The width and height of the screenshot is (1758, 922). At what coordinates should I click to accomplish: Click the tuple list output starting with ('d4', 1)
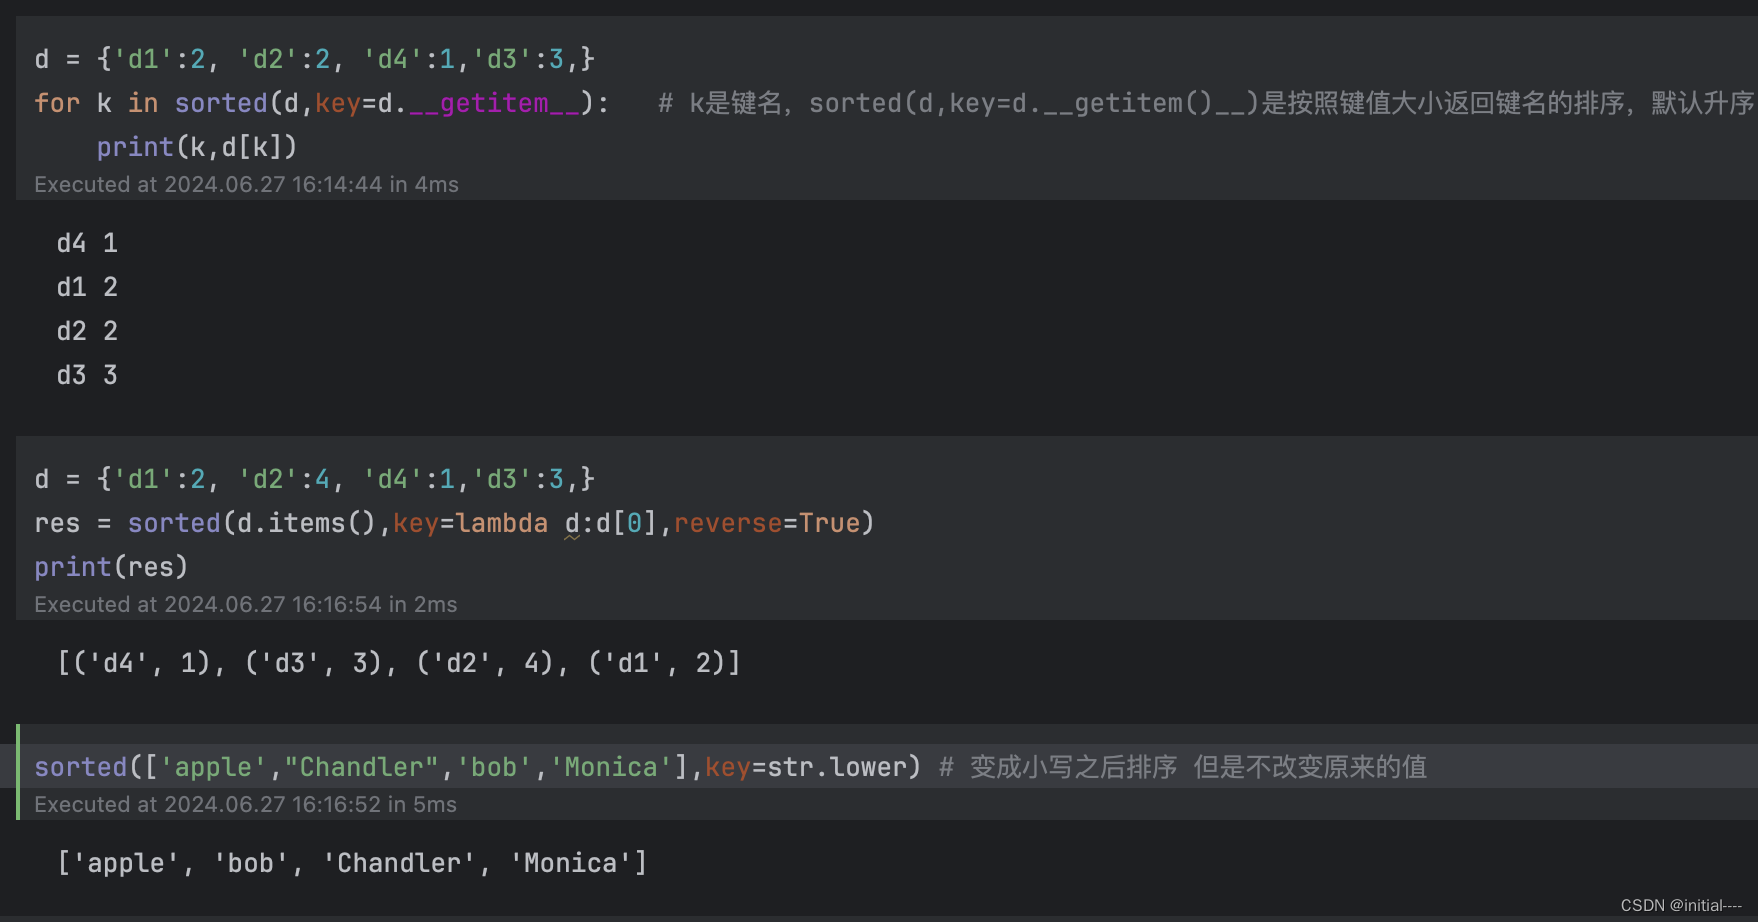pyautogui.click(x=398, y=663)
